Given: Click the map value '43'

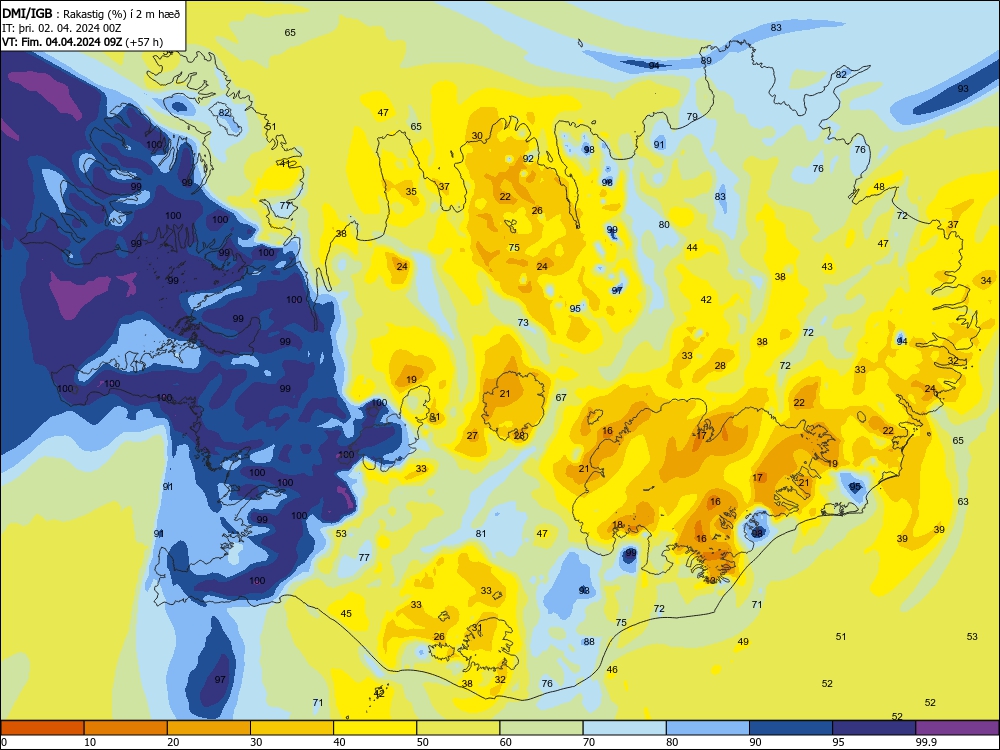Looking at the screenshot, I should (x=827, y=267).
